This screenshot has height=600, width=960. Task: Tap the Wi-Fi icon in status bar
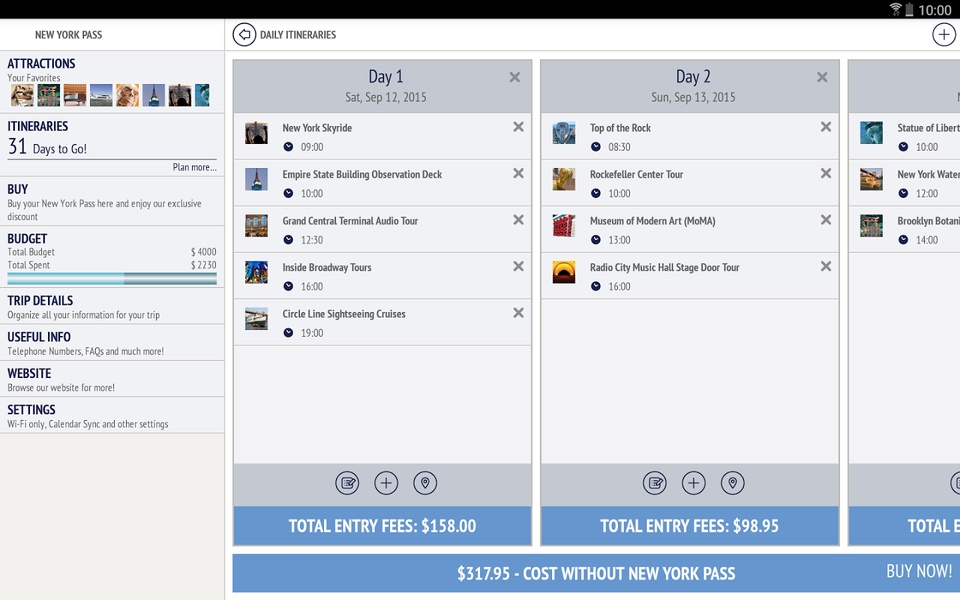pyautogui.click(x=895, y=9)
